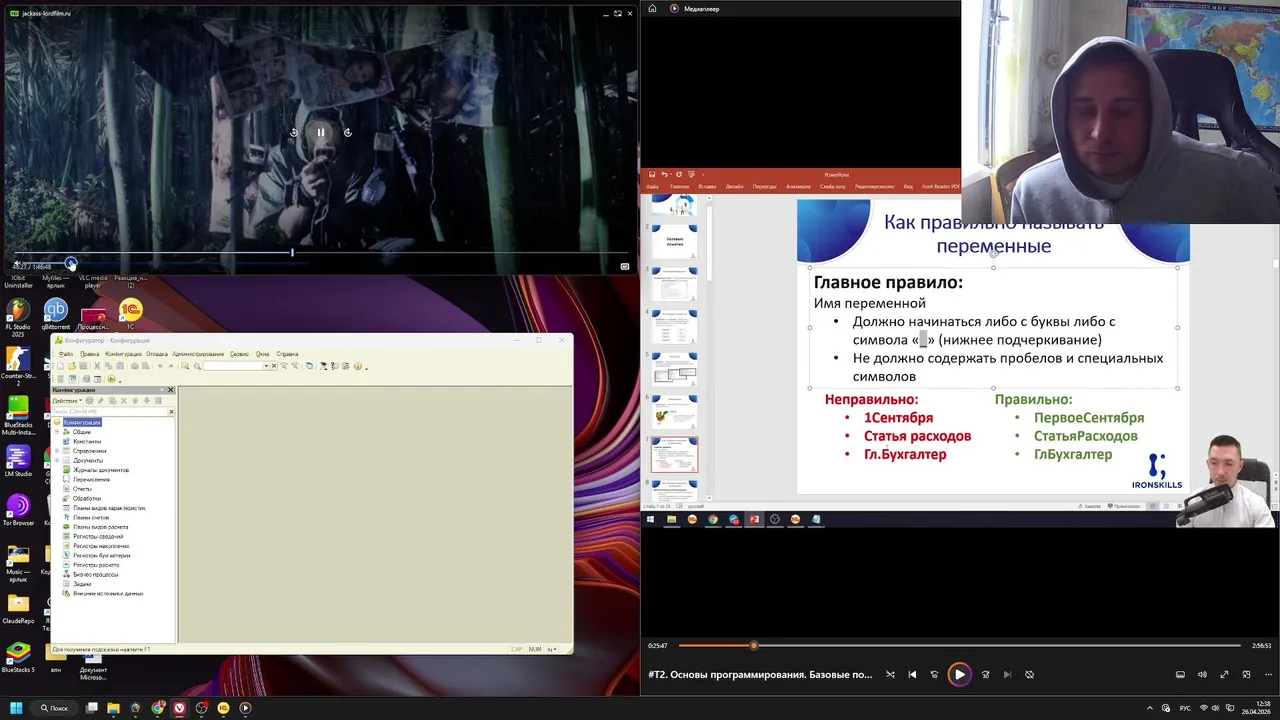
Task: Click new document icon in Конфигуратор toolbar
Action: [x=60, y=366]
